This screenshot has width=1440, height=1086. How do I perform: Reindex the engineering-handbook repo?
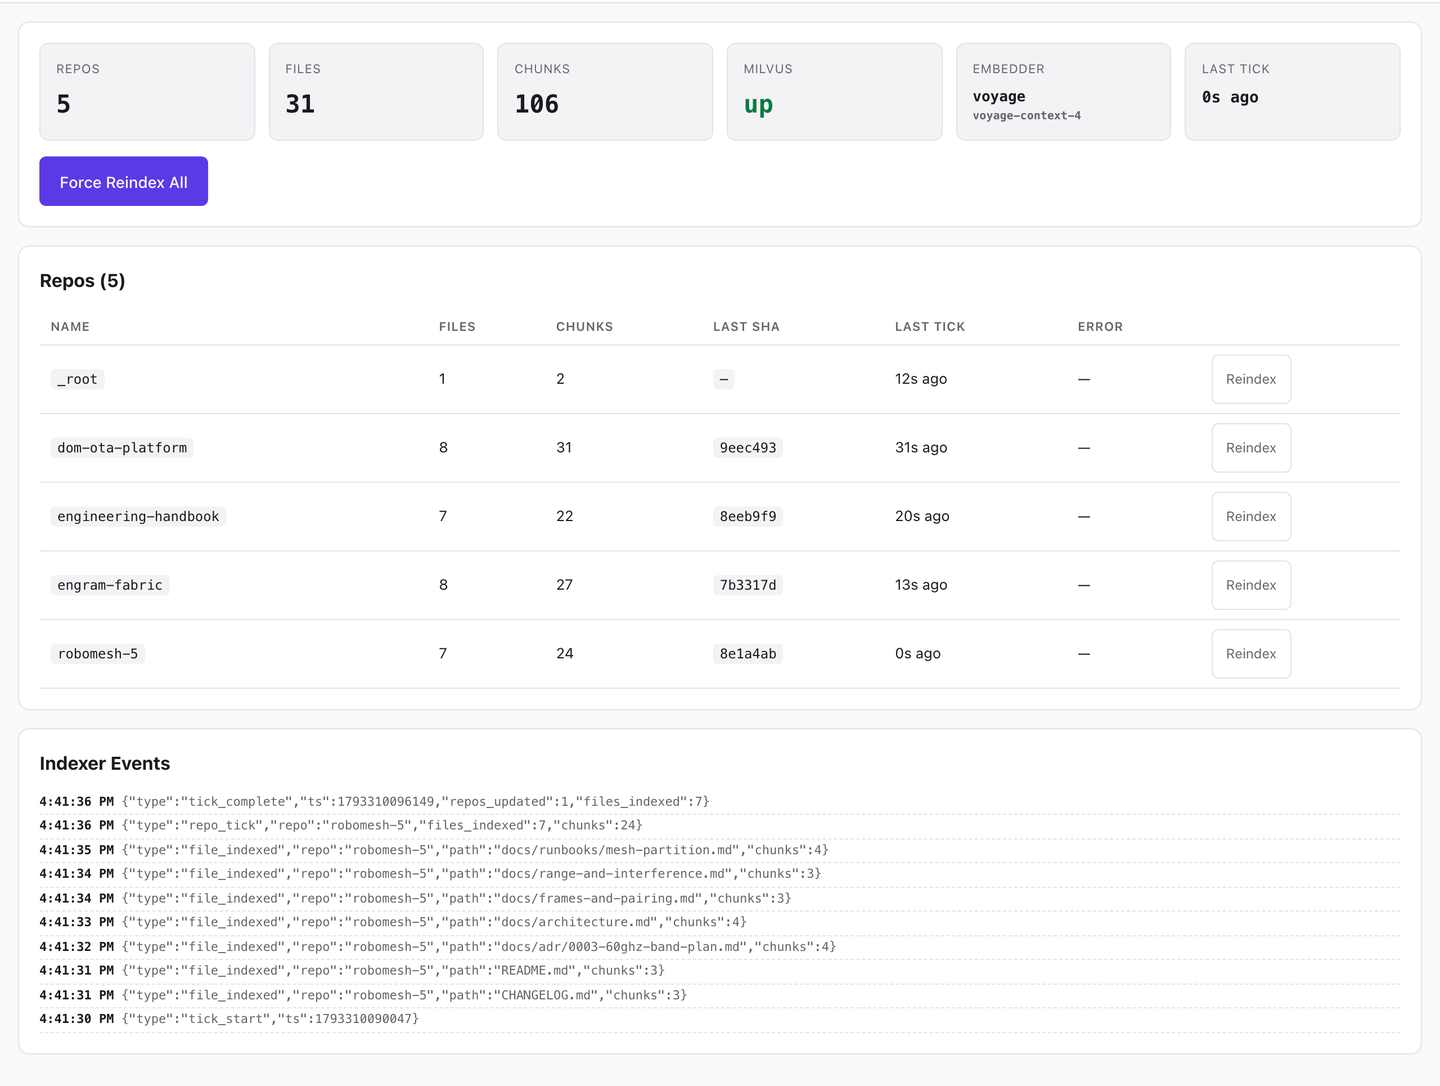click(x=1251, y=517)
